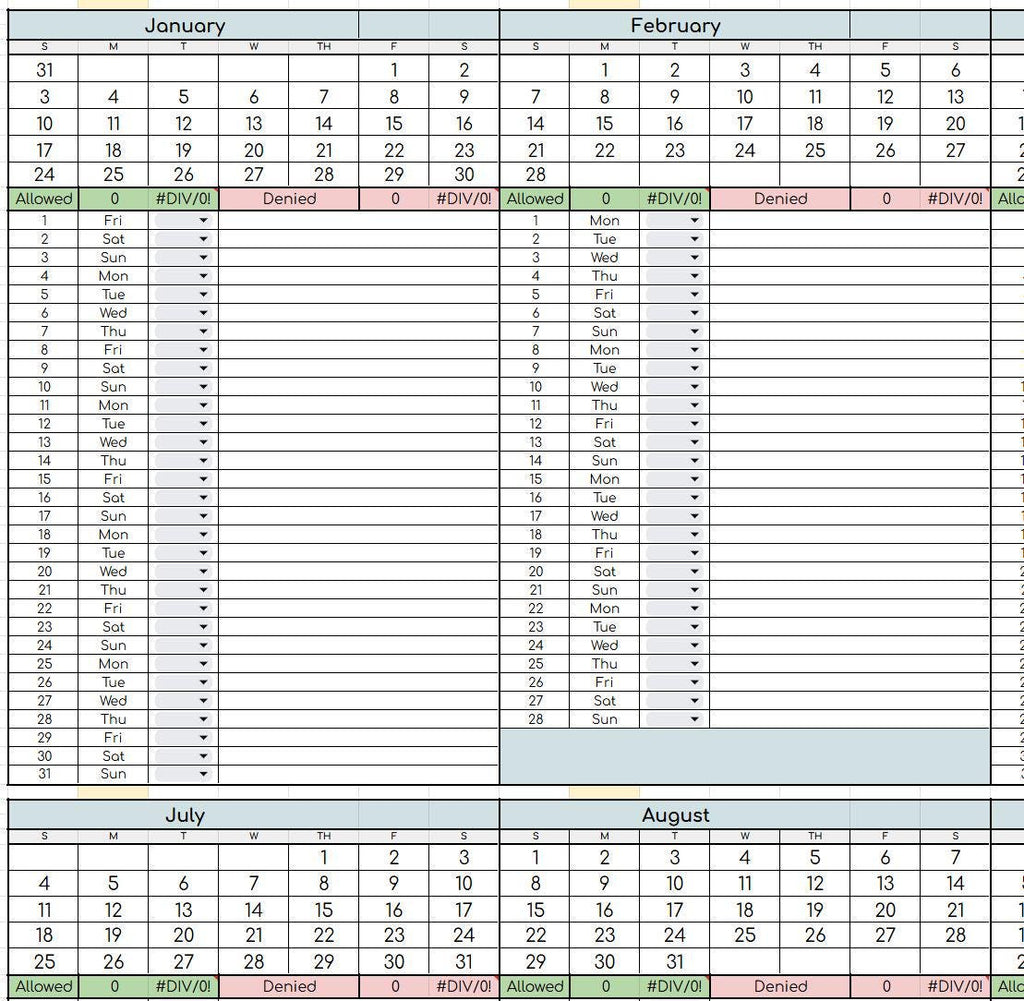Select January's green Allowed label cell
Image resolution: width=1024 pixels, height=1001 pixels.
43,199
